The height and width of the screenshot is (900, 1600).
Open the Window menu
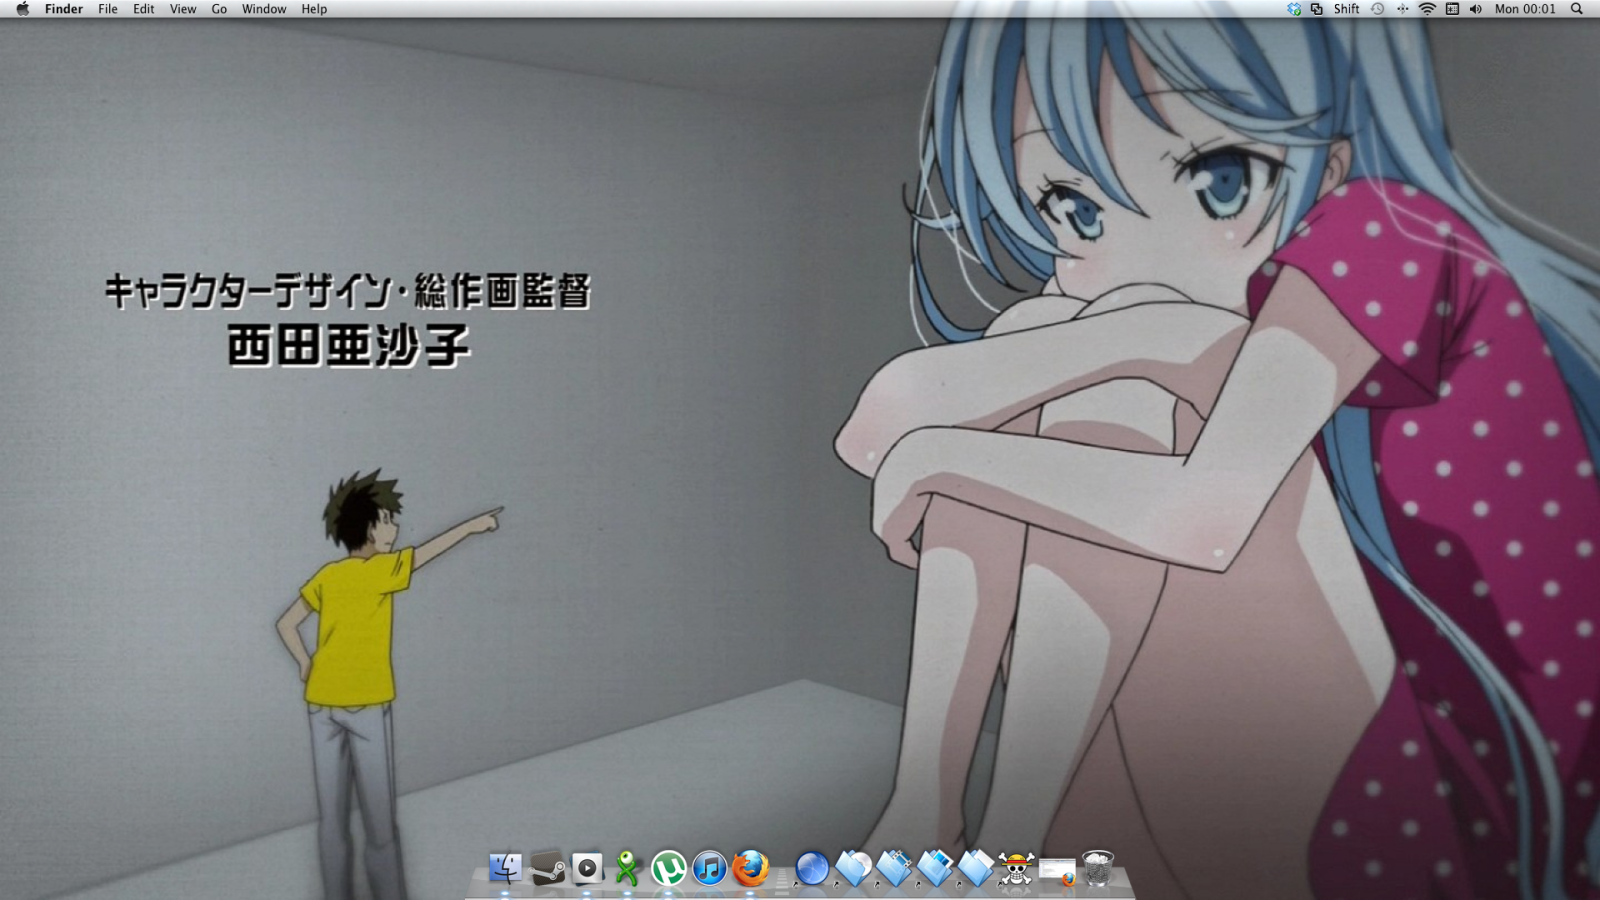[264, 9]
